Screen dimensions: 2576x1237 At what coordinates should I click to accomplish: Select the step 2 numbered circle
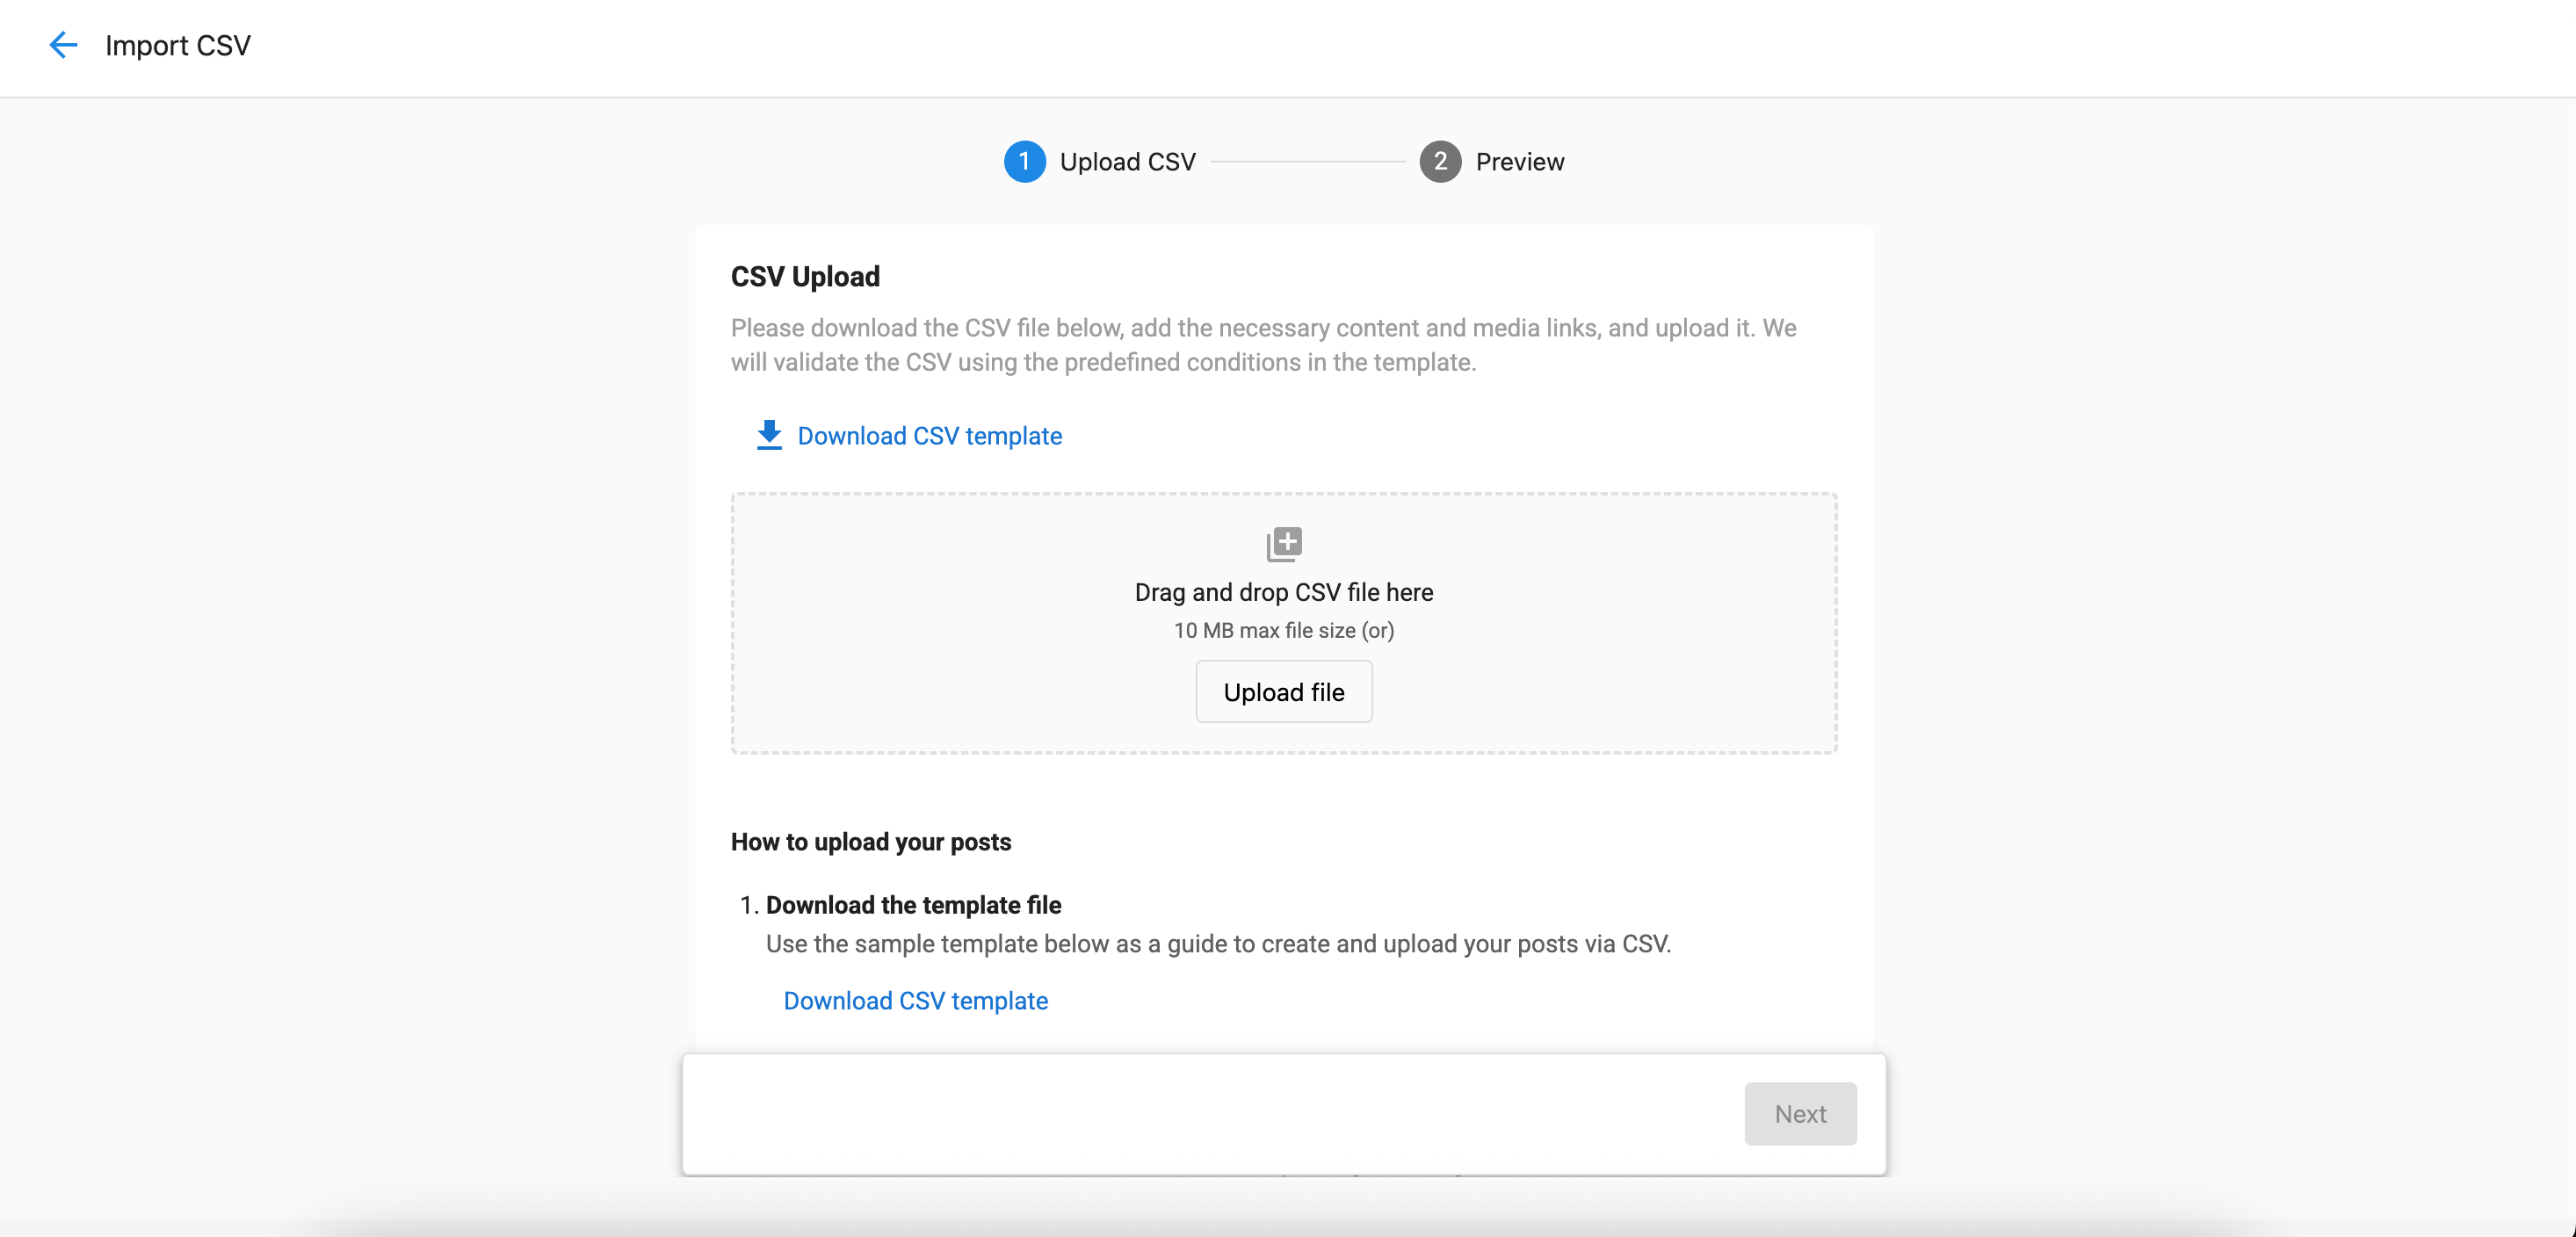pyautogui.click(x=1440, y=161)
